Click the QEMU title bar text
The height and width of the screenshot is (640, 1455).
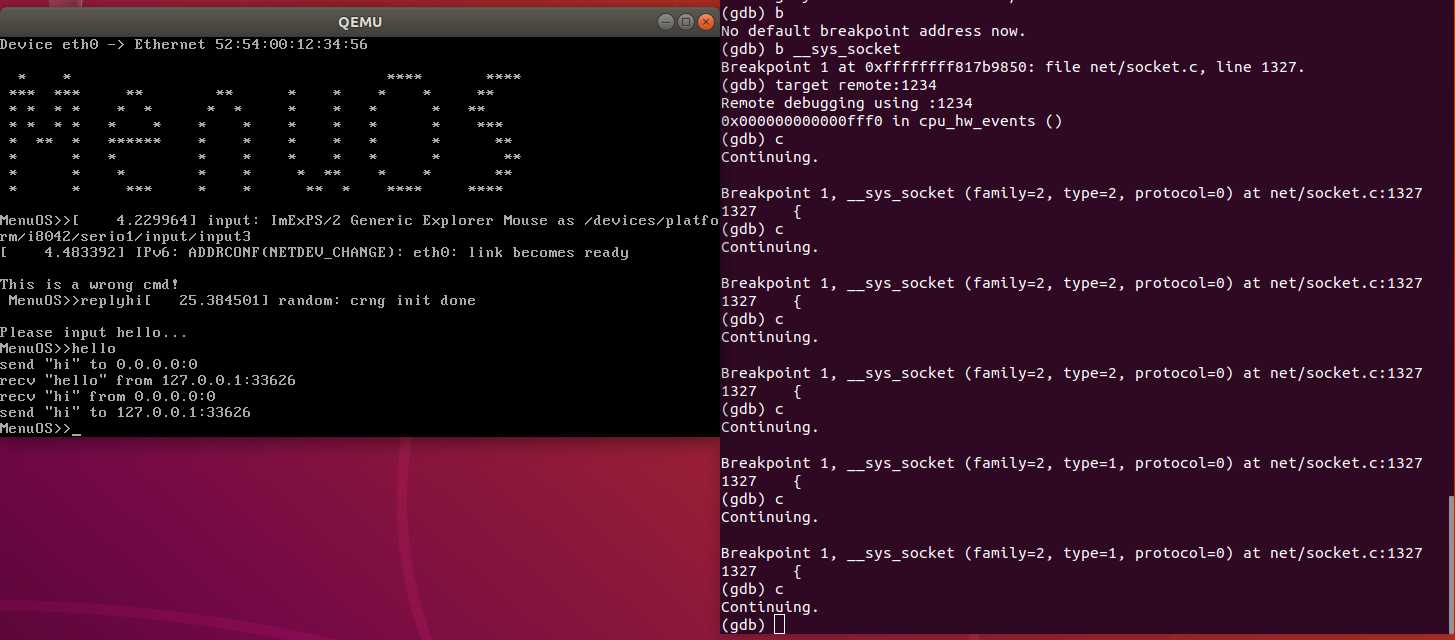360,22
